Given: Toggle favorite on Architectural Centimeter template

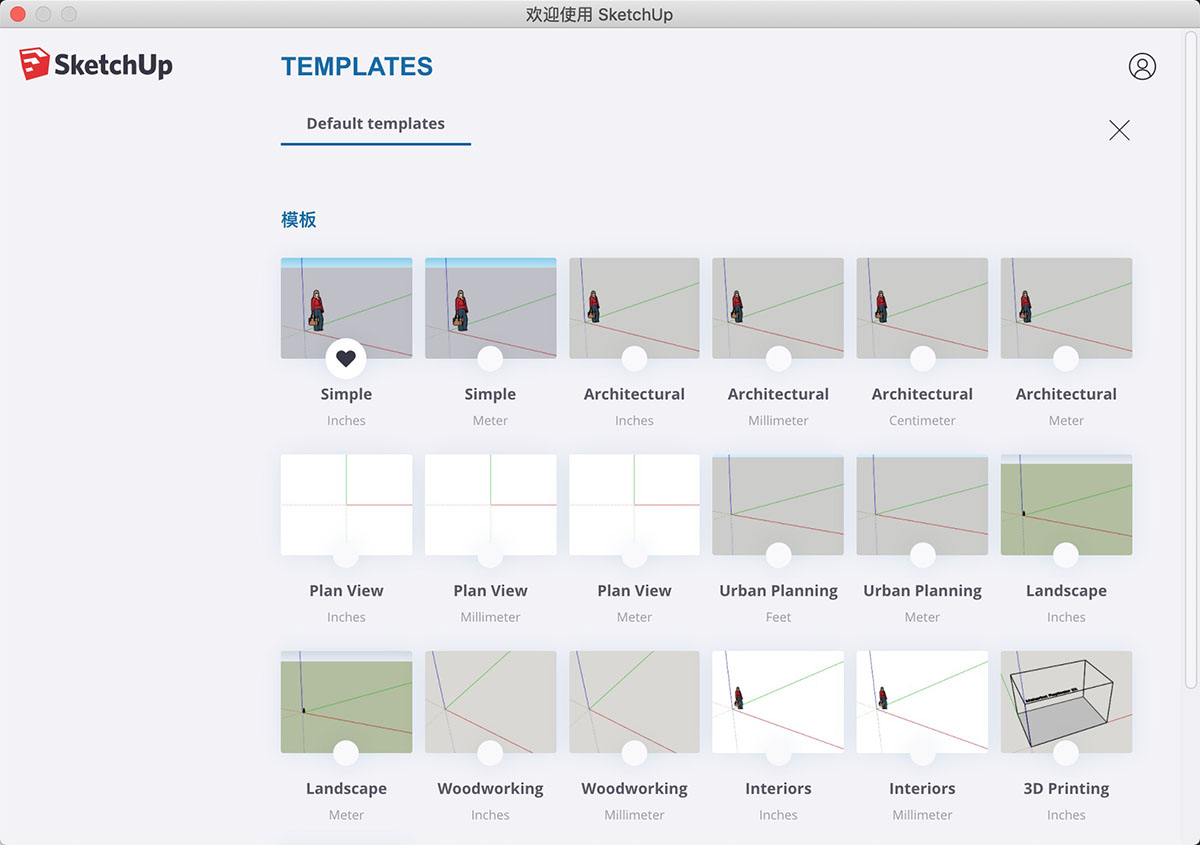Looking at the screenshot, I should [x=922, y=358].
